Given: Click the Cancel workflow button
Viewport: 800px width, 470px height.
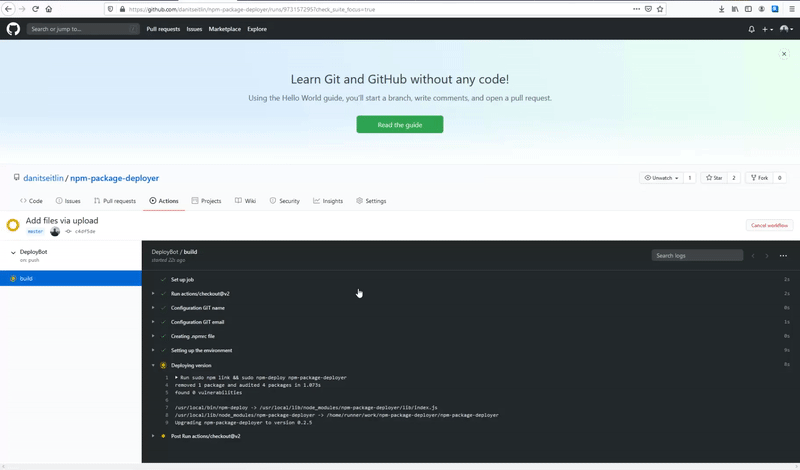Looking at the screenshot, I should tap(769, 225).
